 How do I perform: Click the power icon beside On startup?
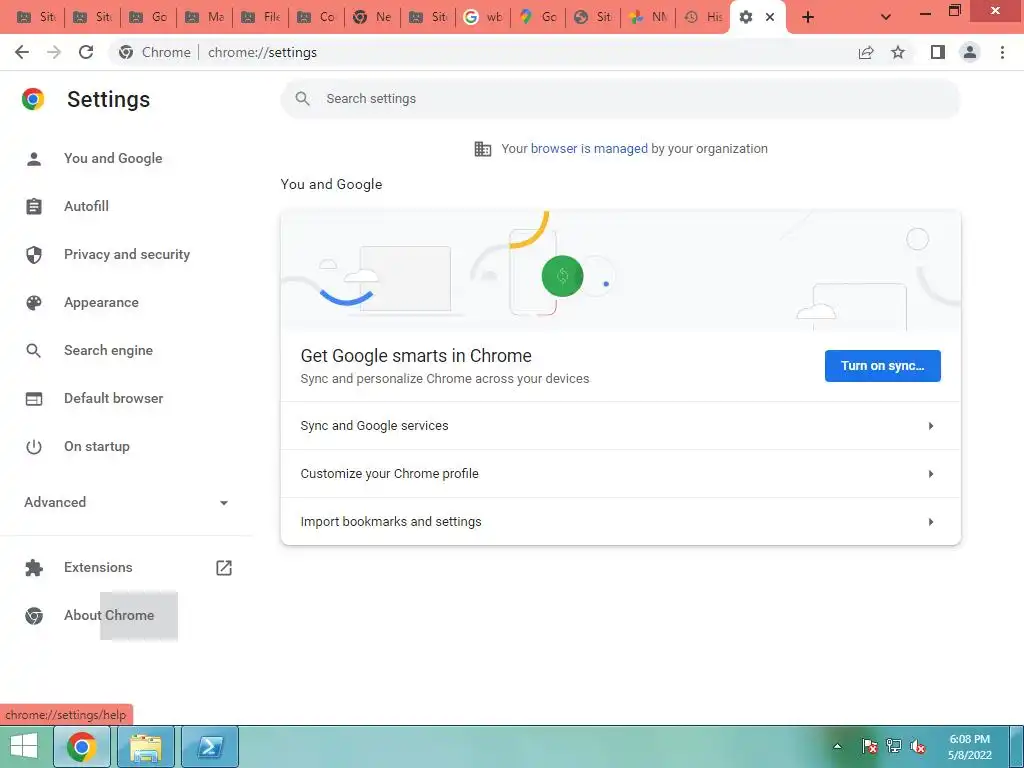coord(34,447)
